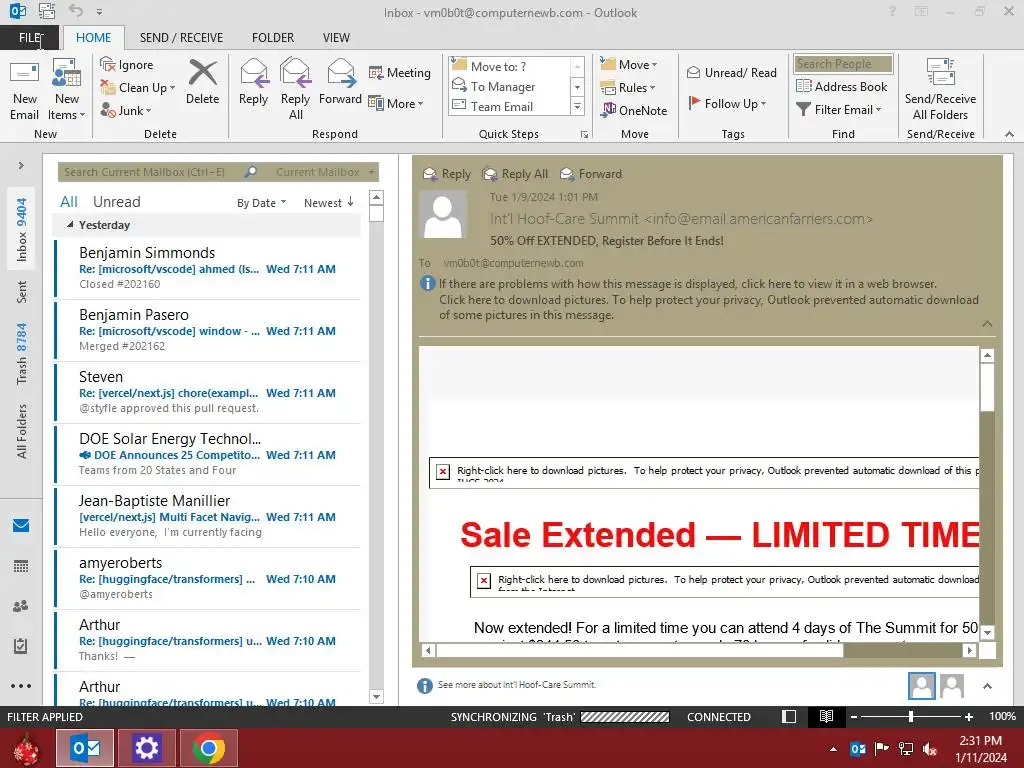Open the FILE tab
This screenshot has height=768, width=1024.
[x=30, y=37]
